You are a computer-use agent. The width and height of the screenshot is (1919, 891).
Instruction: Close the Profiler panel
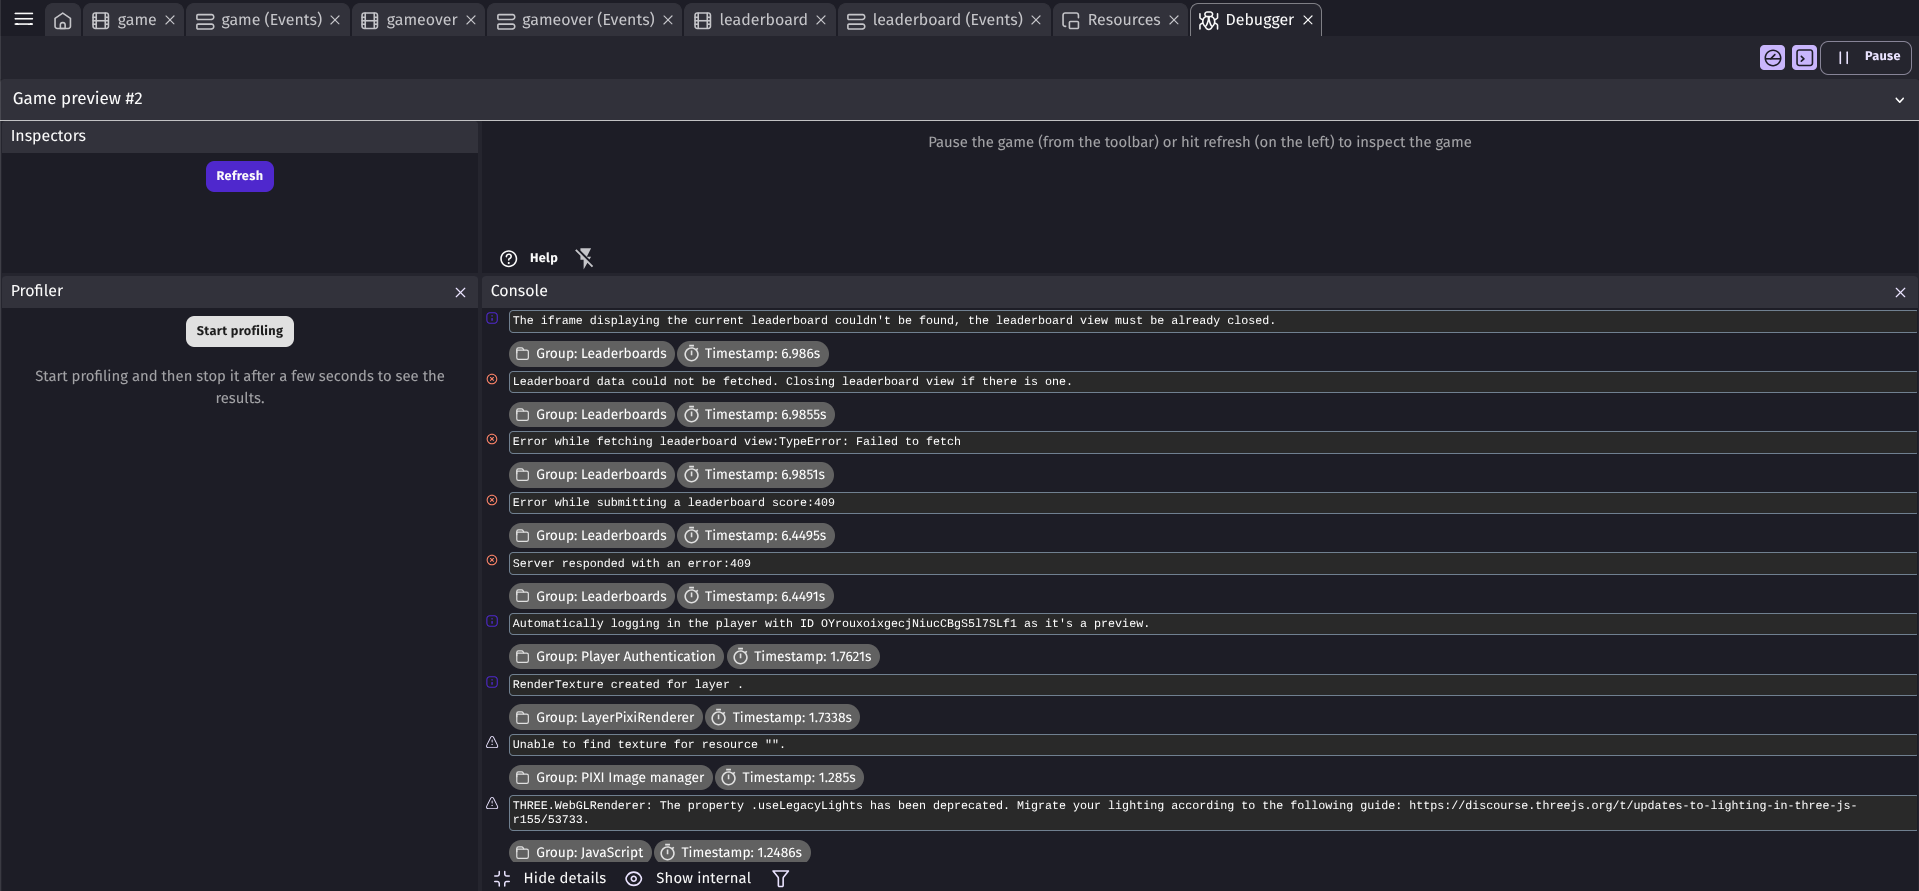point(460,292)
